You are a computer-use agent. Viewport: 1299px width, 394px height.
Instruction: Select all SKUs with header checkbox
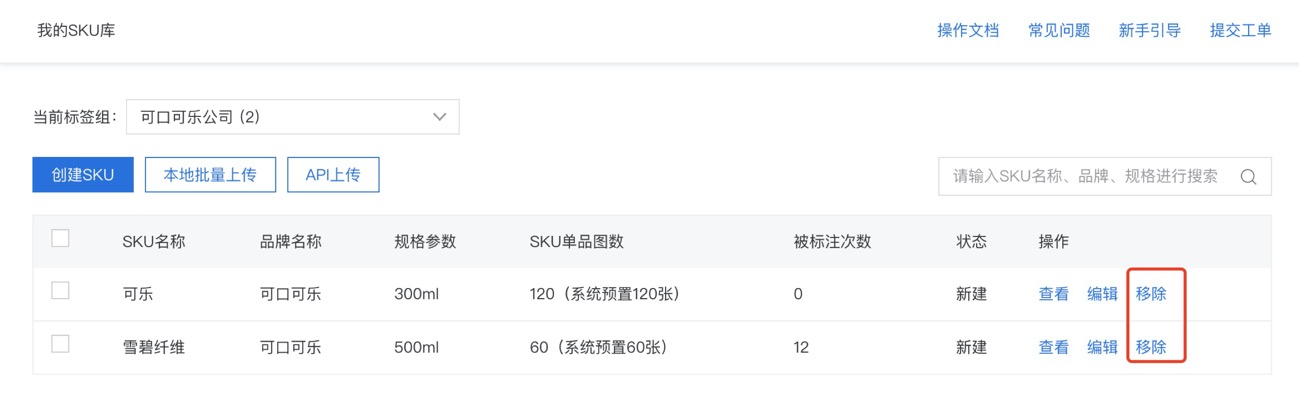(x=60, y=238)
